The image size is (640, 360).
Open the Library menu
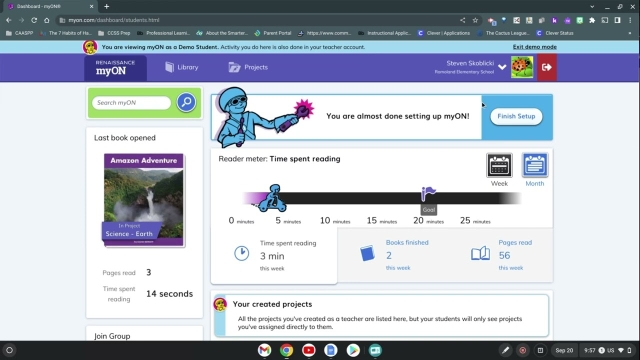(x=182, y=67)
